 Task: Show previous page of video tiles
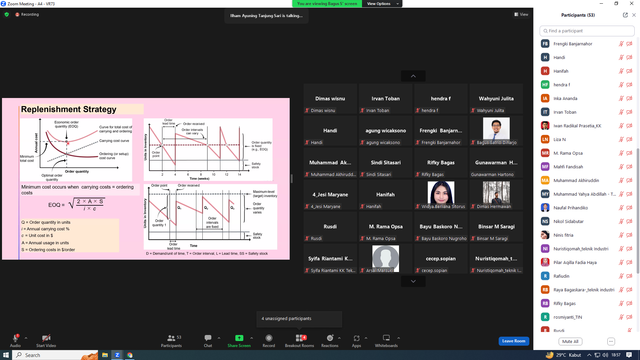(413, 76)
